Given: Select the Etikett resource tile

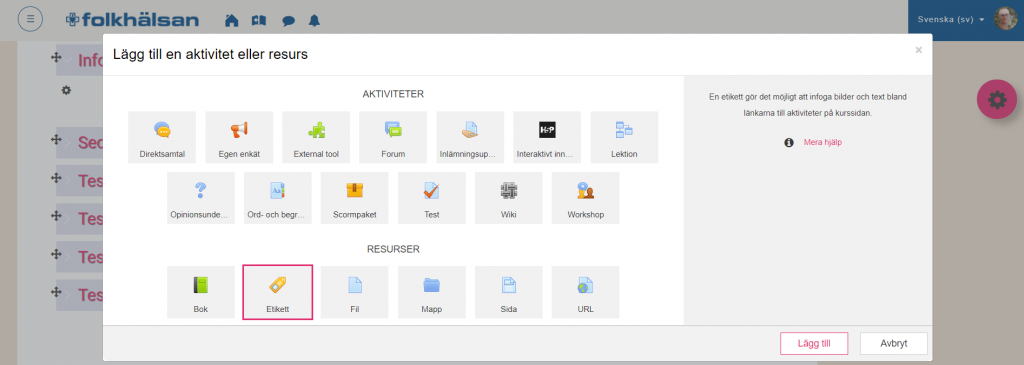Looking at the screenshot, I should [278, 292].
